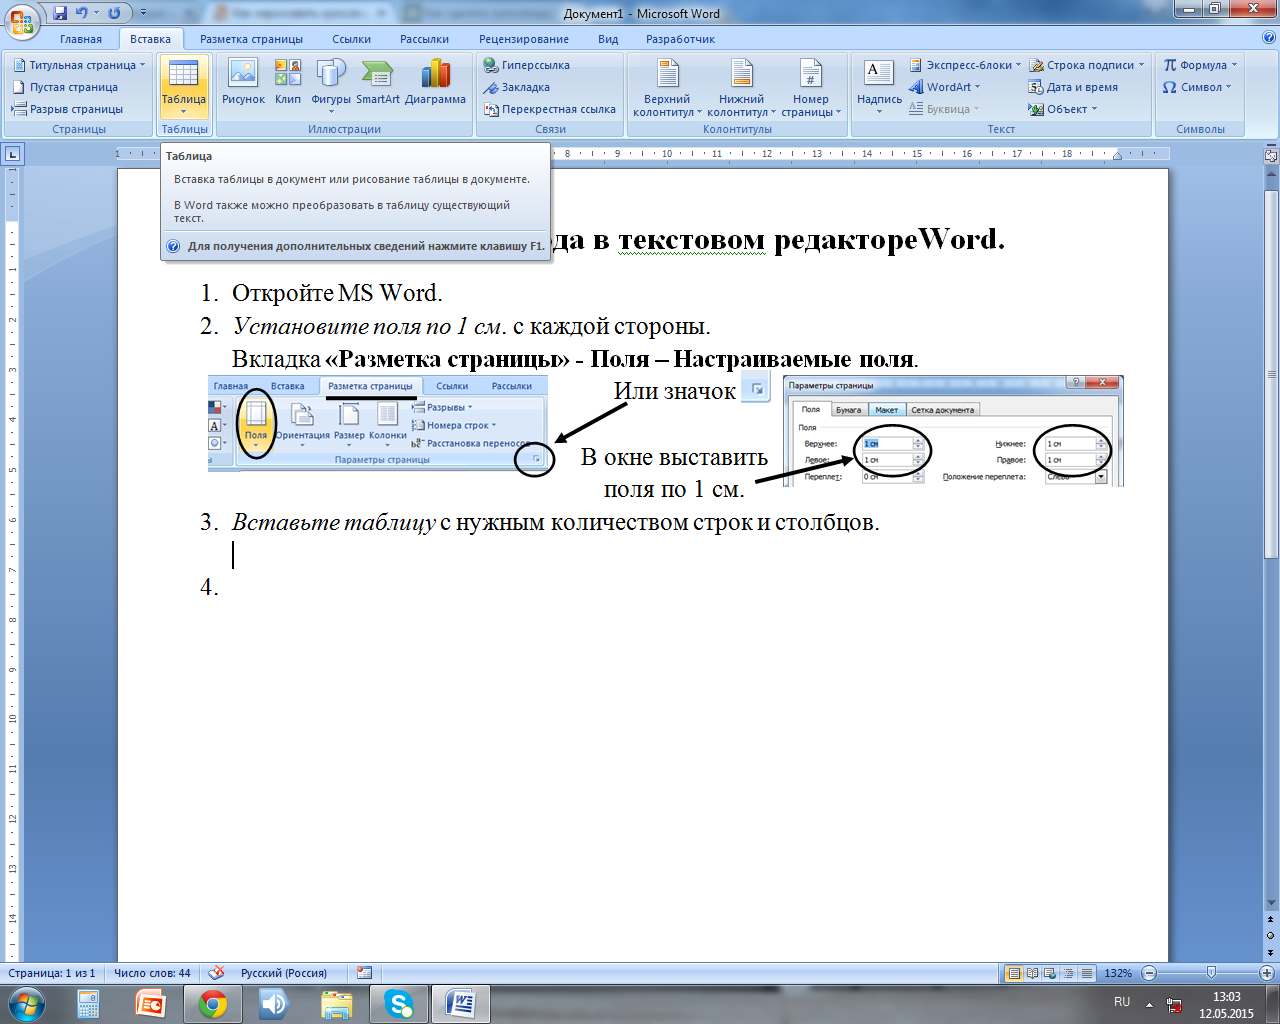
Task: Open the WordArt dropdown
Action: (945, 87)
